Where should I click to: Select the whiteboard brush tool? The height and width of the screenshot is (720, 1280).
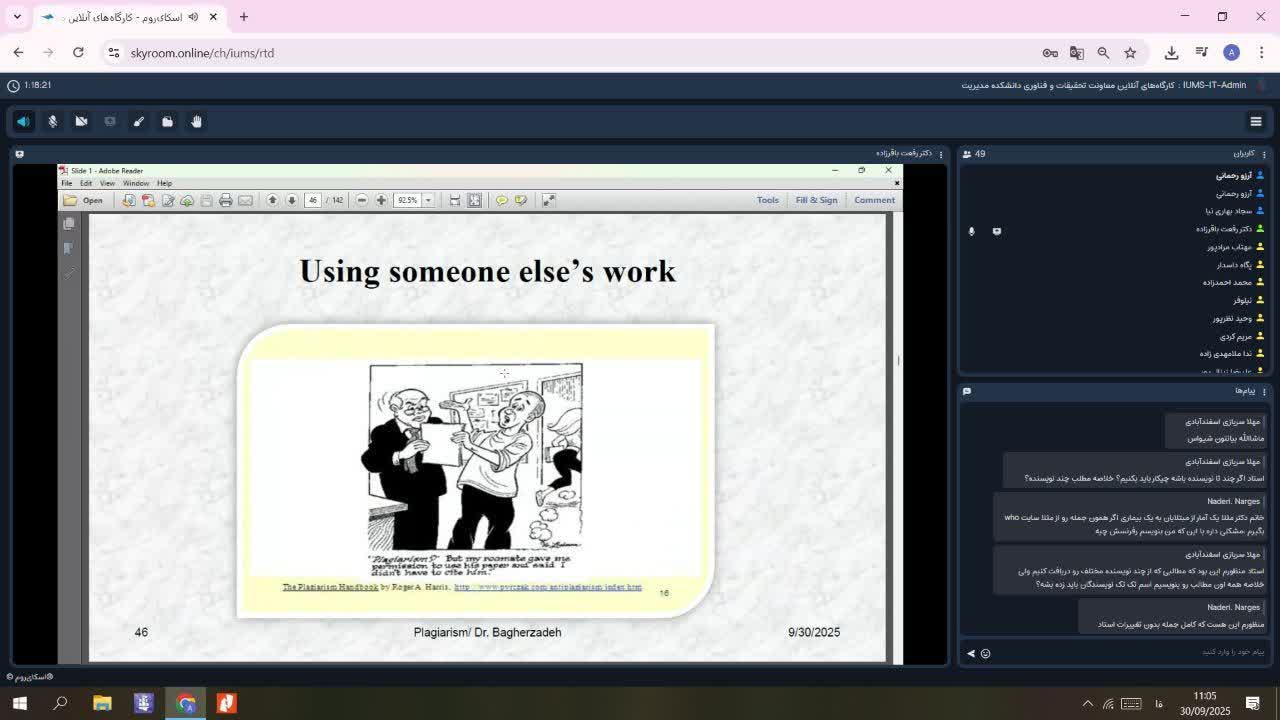point(139,121)
